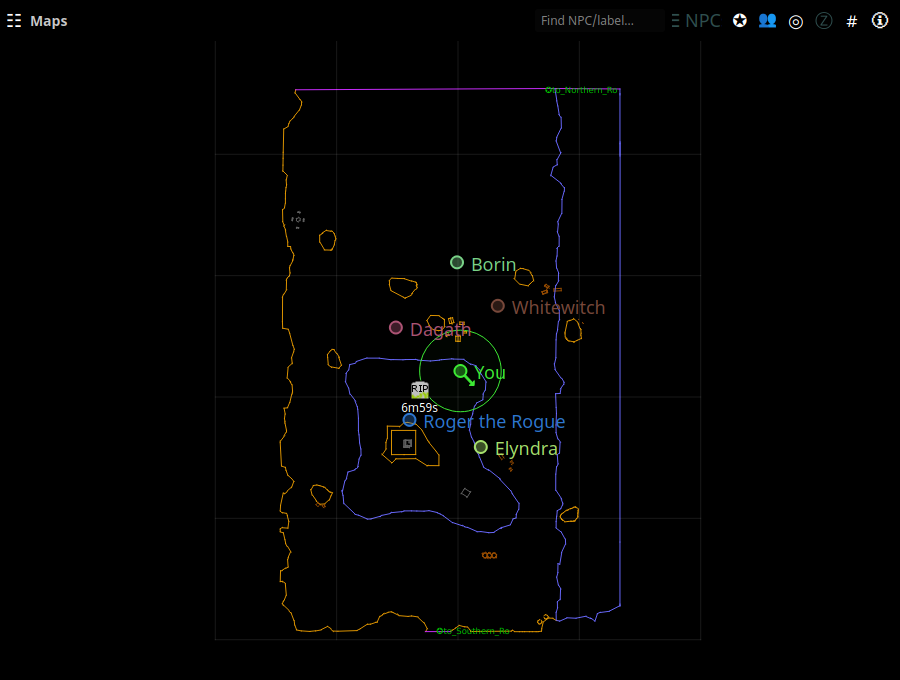Click the small square building marker icon
The height and width of the screenshot is (680, 900).
pyautogui.click(x=407, y=444)
